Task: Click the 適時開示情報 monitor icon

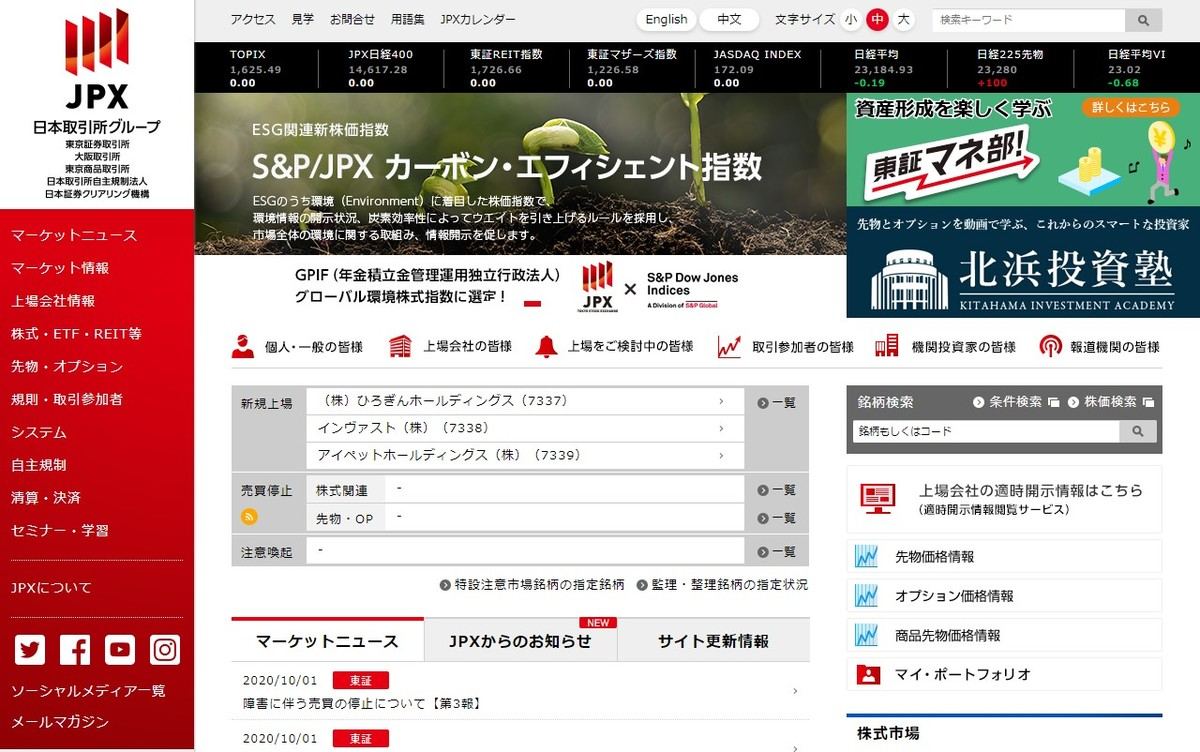Action: coord(878,498)
